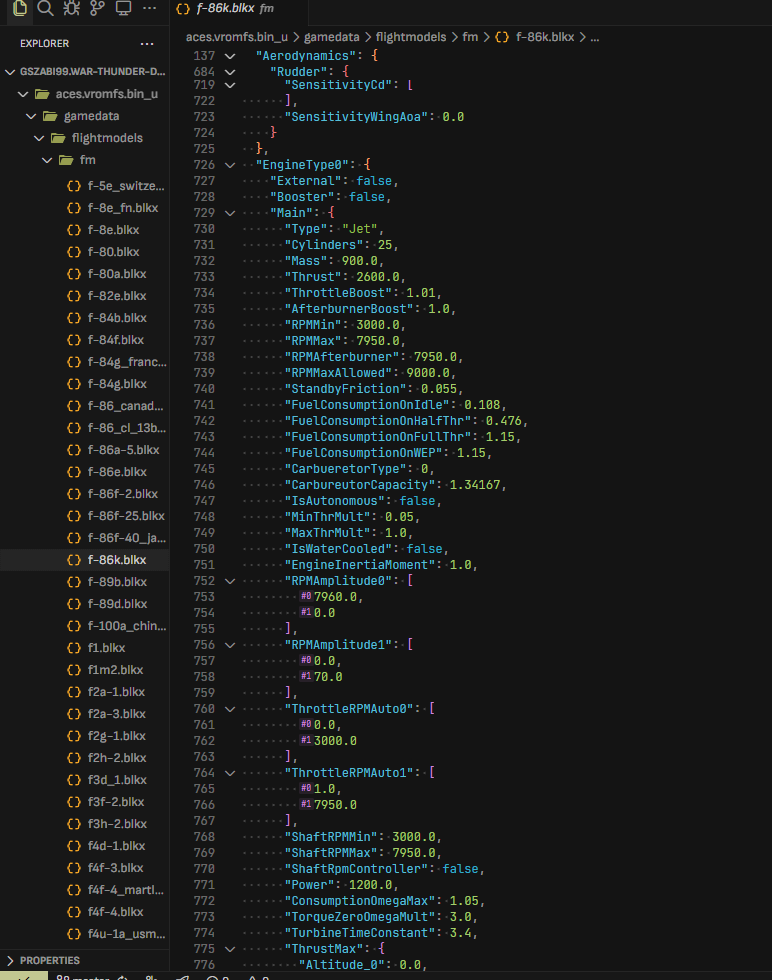The width and height of the screenshot is (772, 980).
Task: Click line number 733 in the gutter
Action: click(x=204, y=277)
